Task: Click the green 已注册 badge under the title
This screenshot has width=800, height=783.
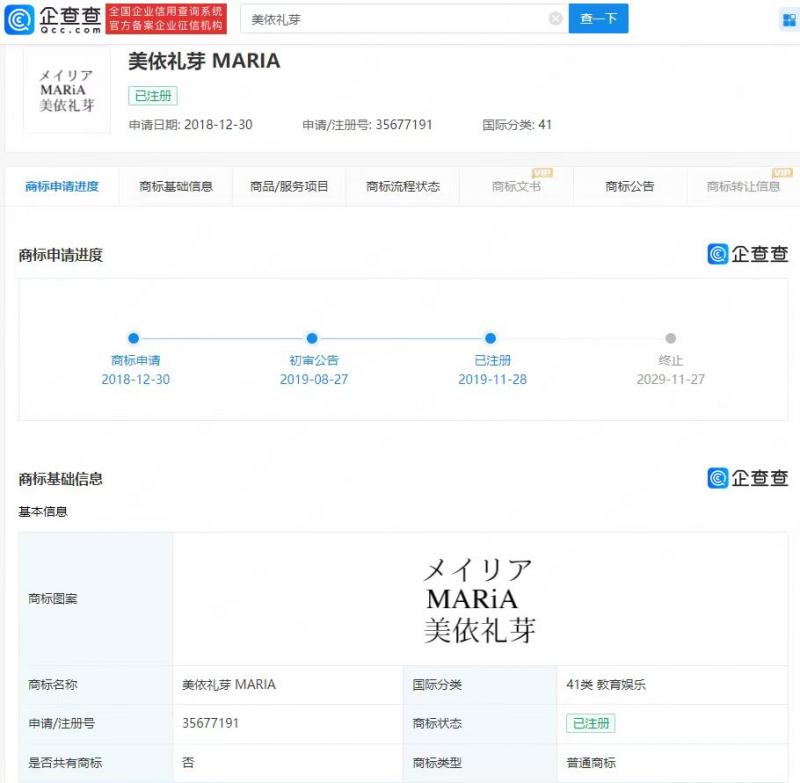Action: point(153,96)
